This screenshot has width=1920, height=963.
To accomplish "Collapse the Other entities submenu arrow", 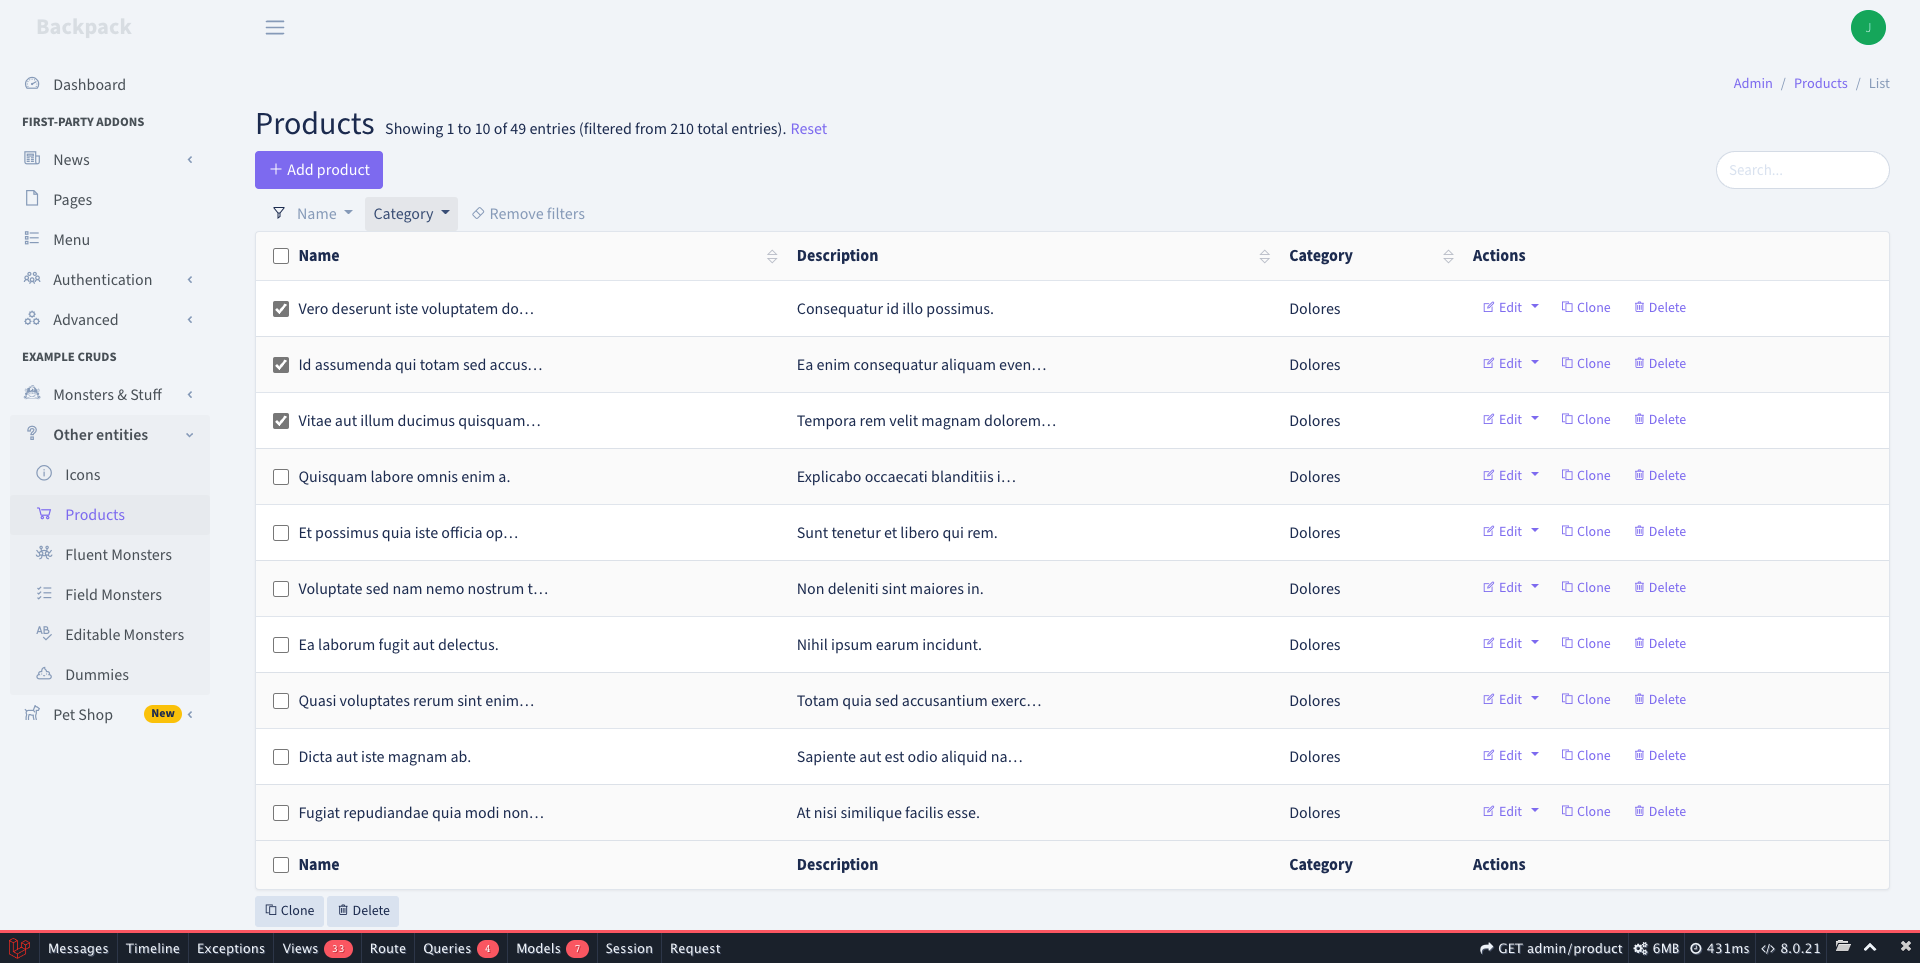I will pos(190,435).
